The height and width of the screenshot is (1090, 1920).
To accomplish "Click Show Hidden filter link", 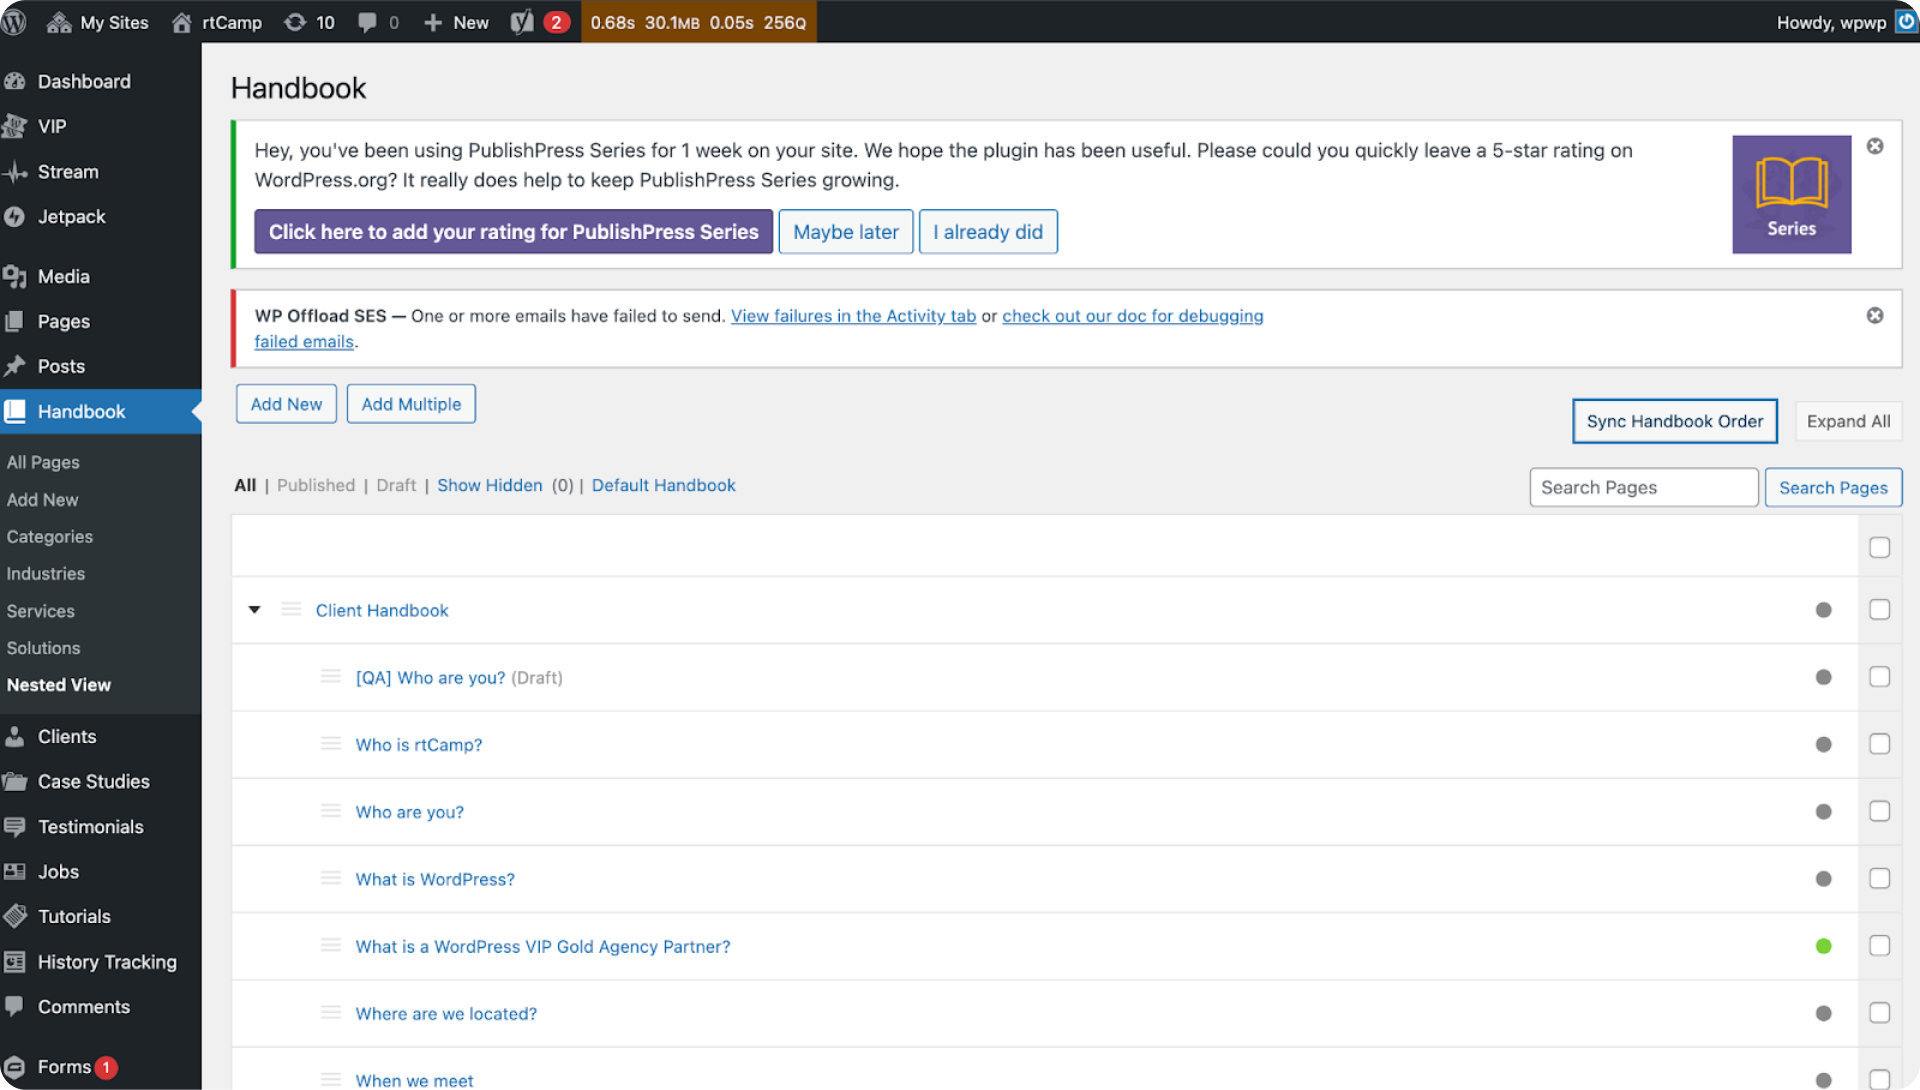I will click(x=490, y=485).
